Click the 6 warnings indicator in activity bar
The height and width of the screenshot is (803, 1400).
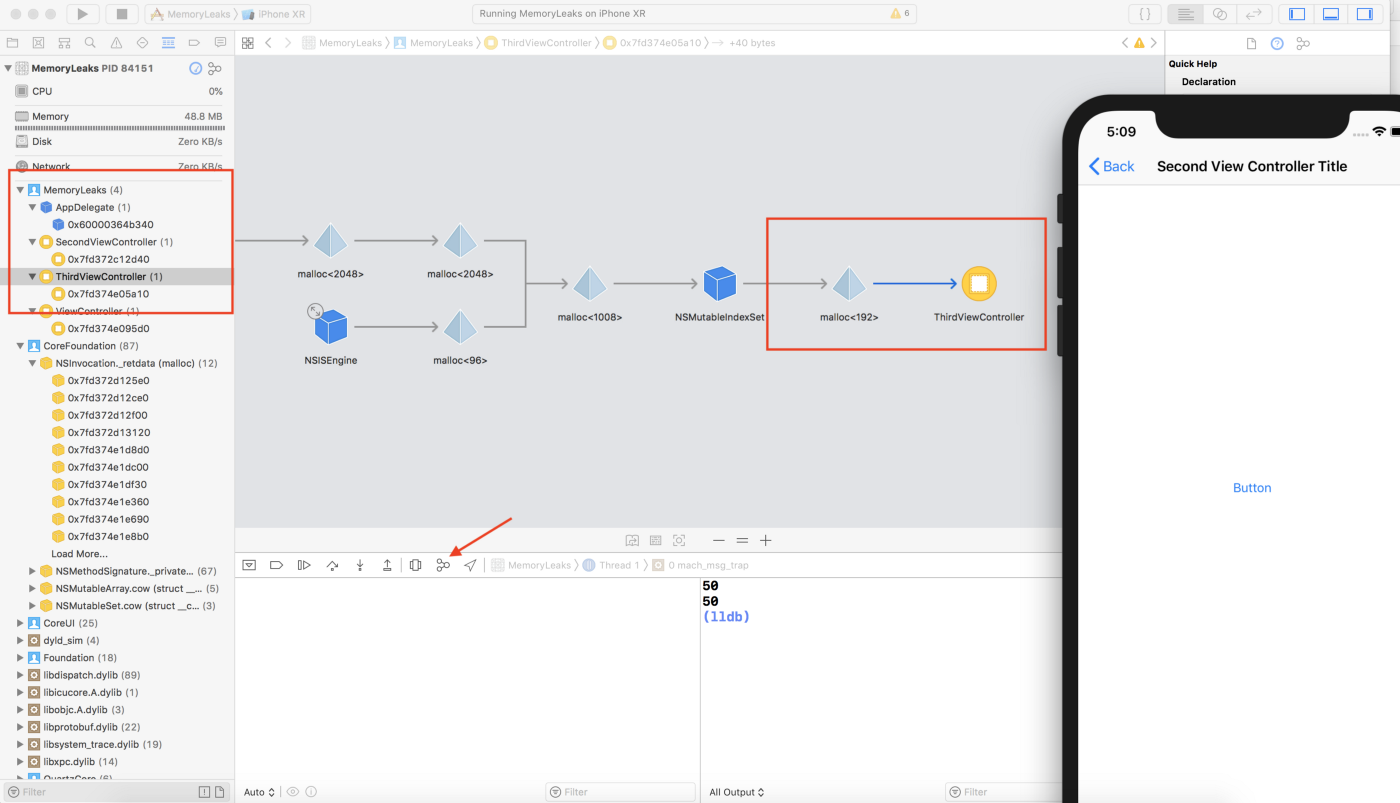point(900,14)
